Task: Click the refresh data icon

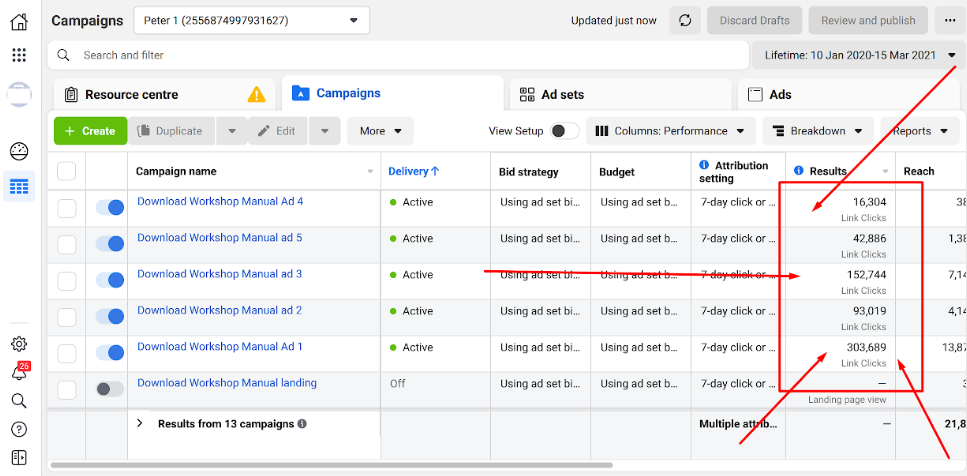Action: coord(684,20)
